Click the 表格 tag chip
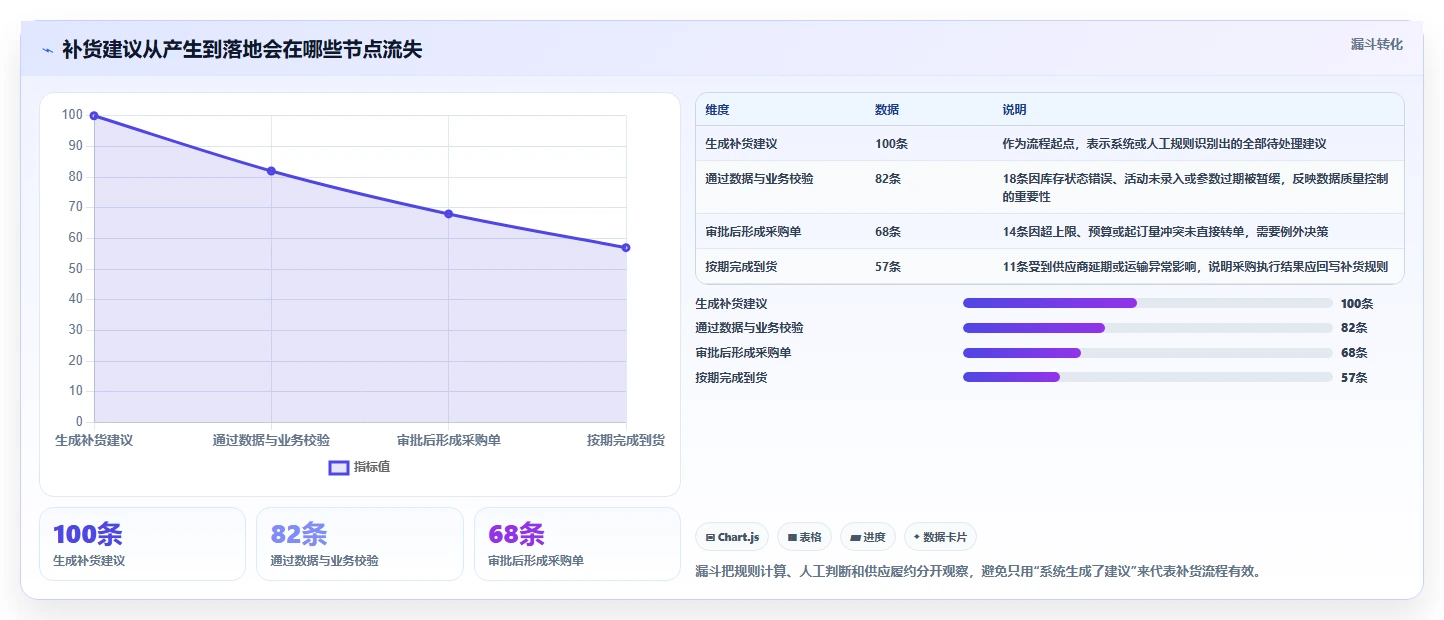 805,537
